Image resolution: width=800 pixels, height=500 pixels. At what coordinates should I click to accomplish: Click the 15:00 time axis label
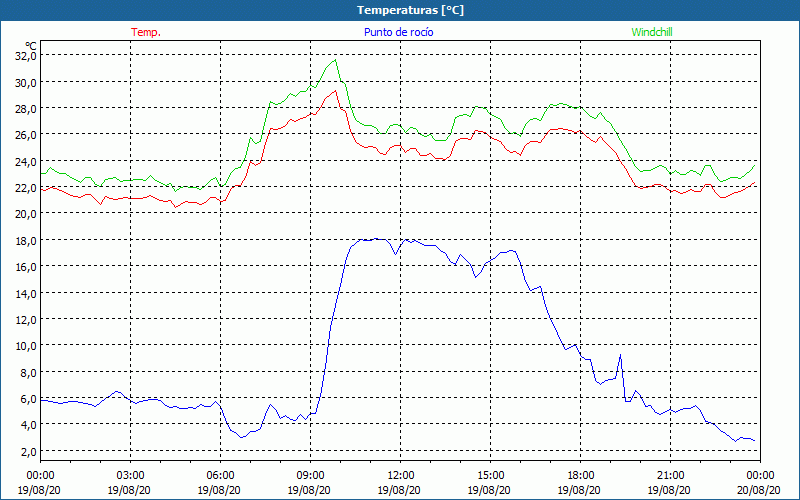(x=490, y=476)
